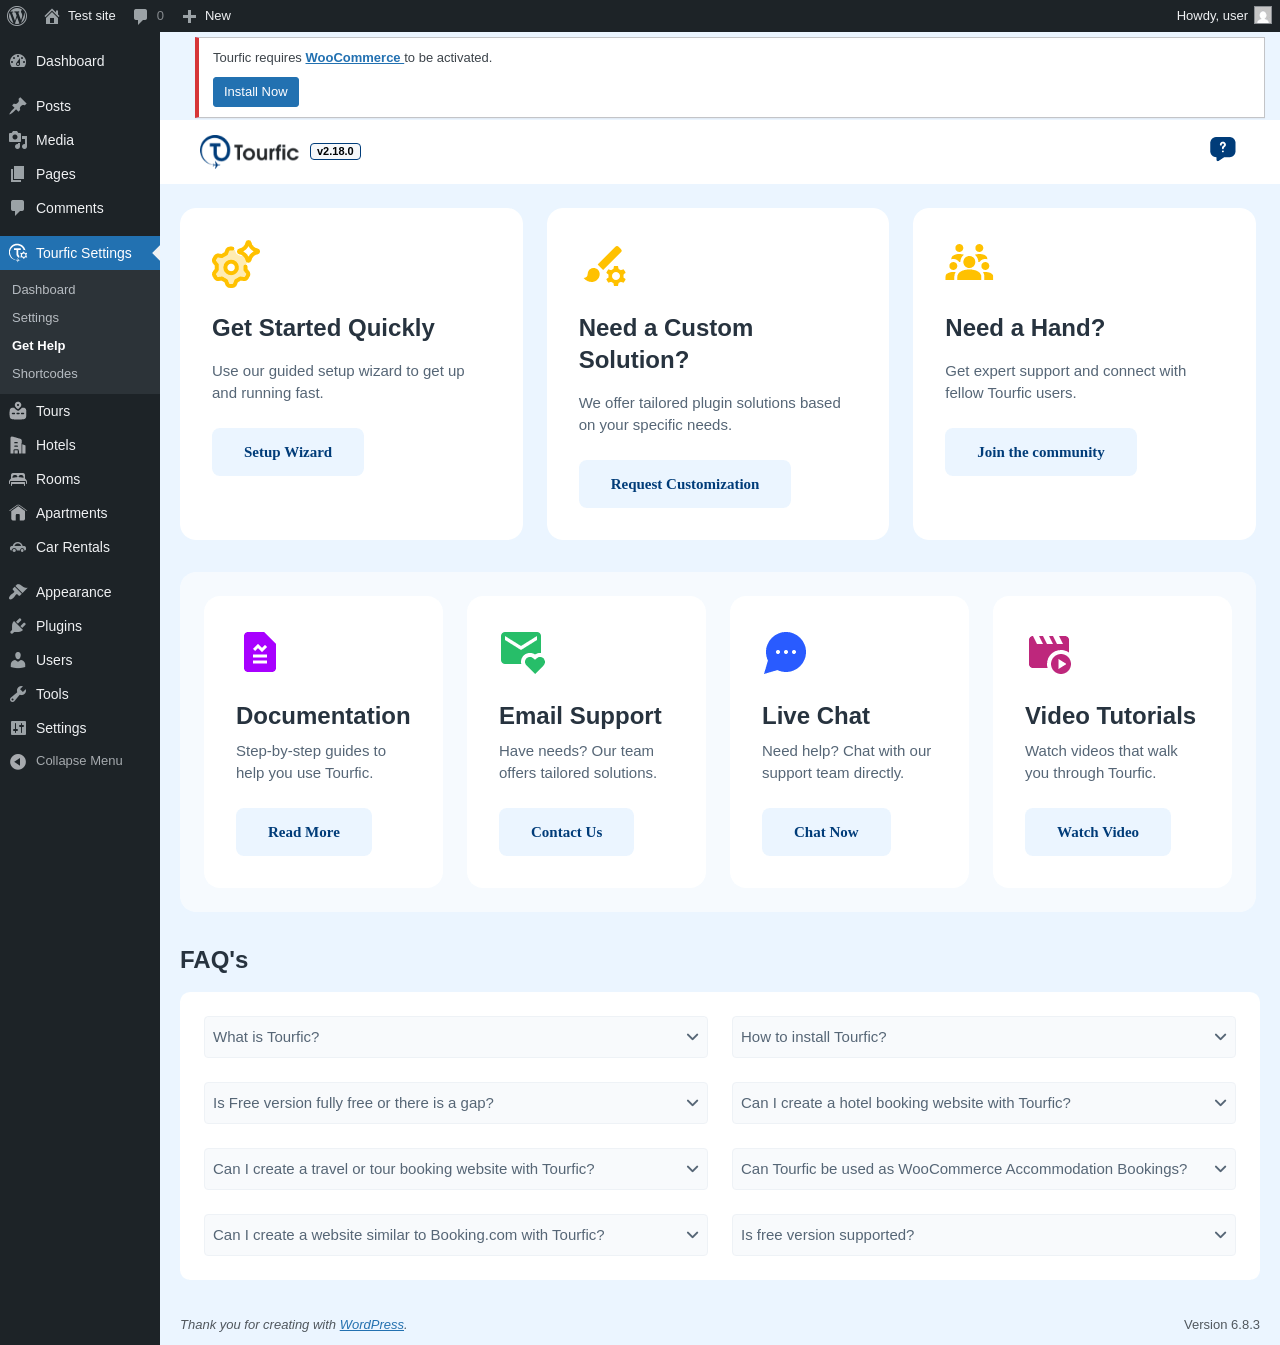
Task: Expand the WooCommerce Accommodation Bookings FAQ
Action: tap(984, 1169)
